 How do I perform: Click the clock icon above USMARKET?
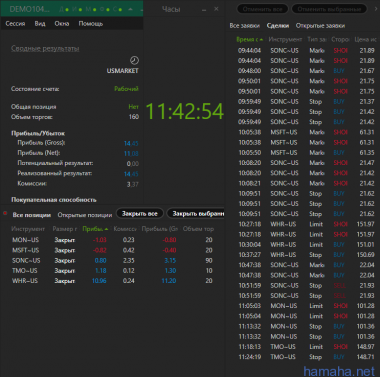pos(134,60)
